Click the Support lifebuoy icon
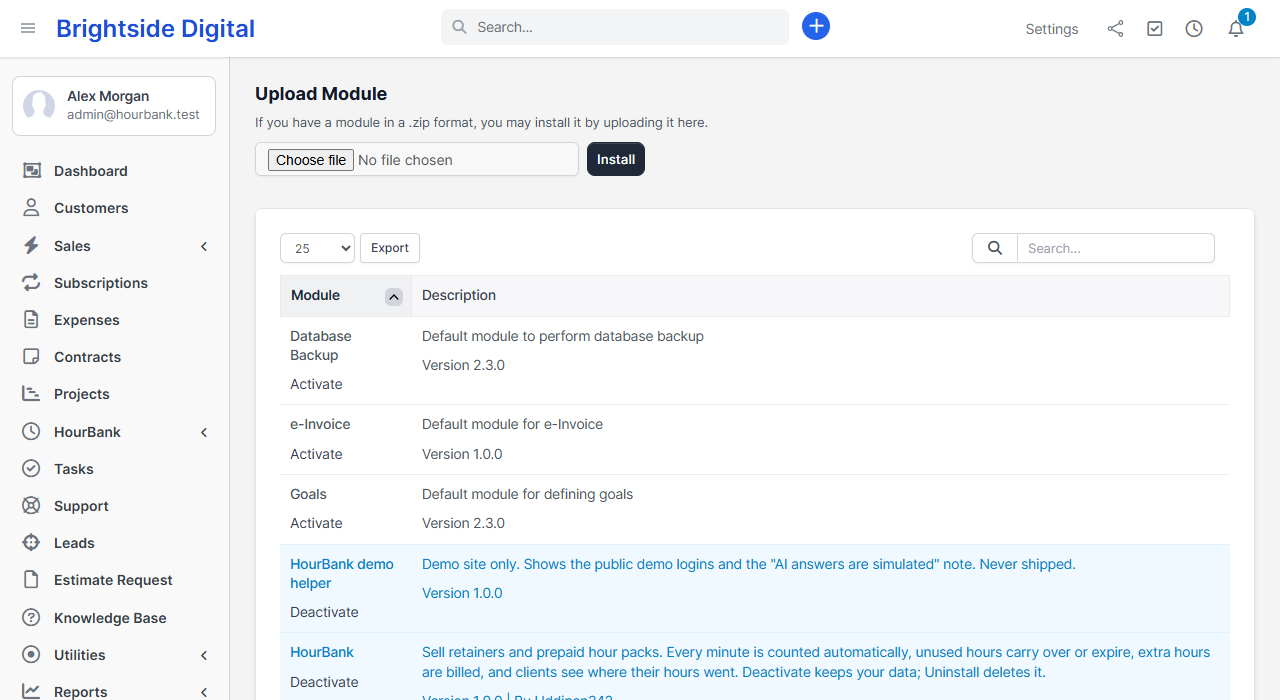This screenshot has width=1280, height=700. 32,506
